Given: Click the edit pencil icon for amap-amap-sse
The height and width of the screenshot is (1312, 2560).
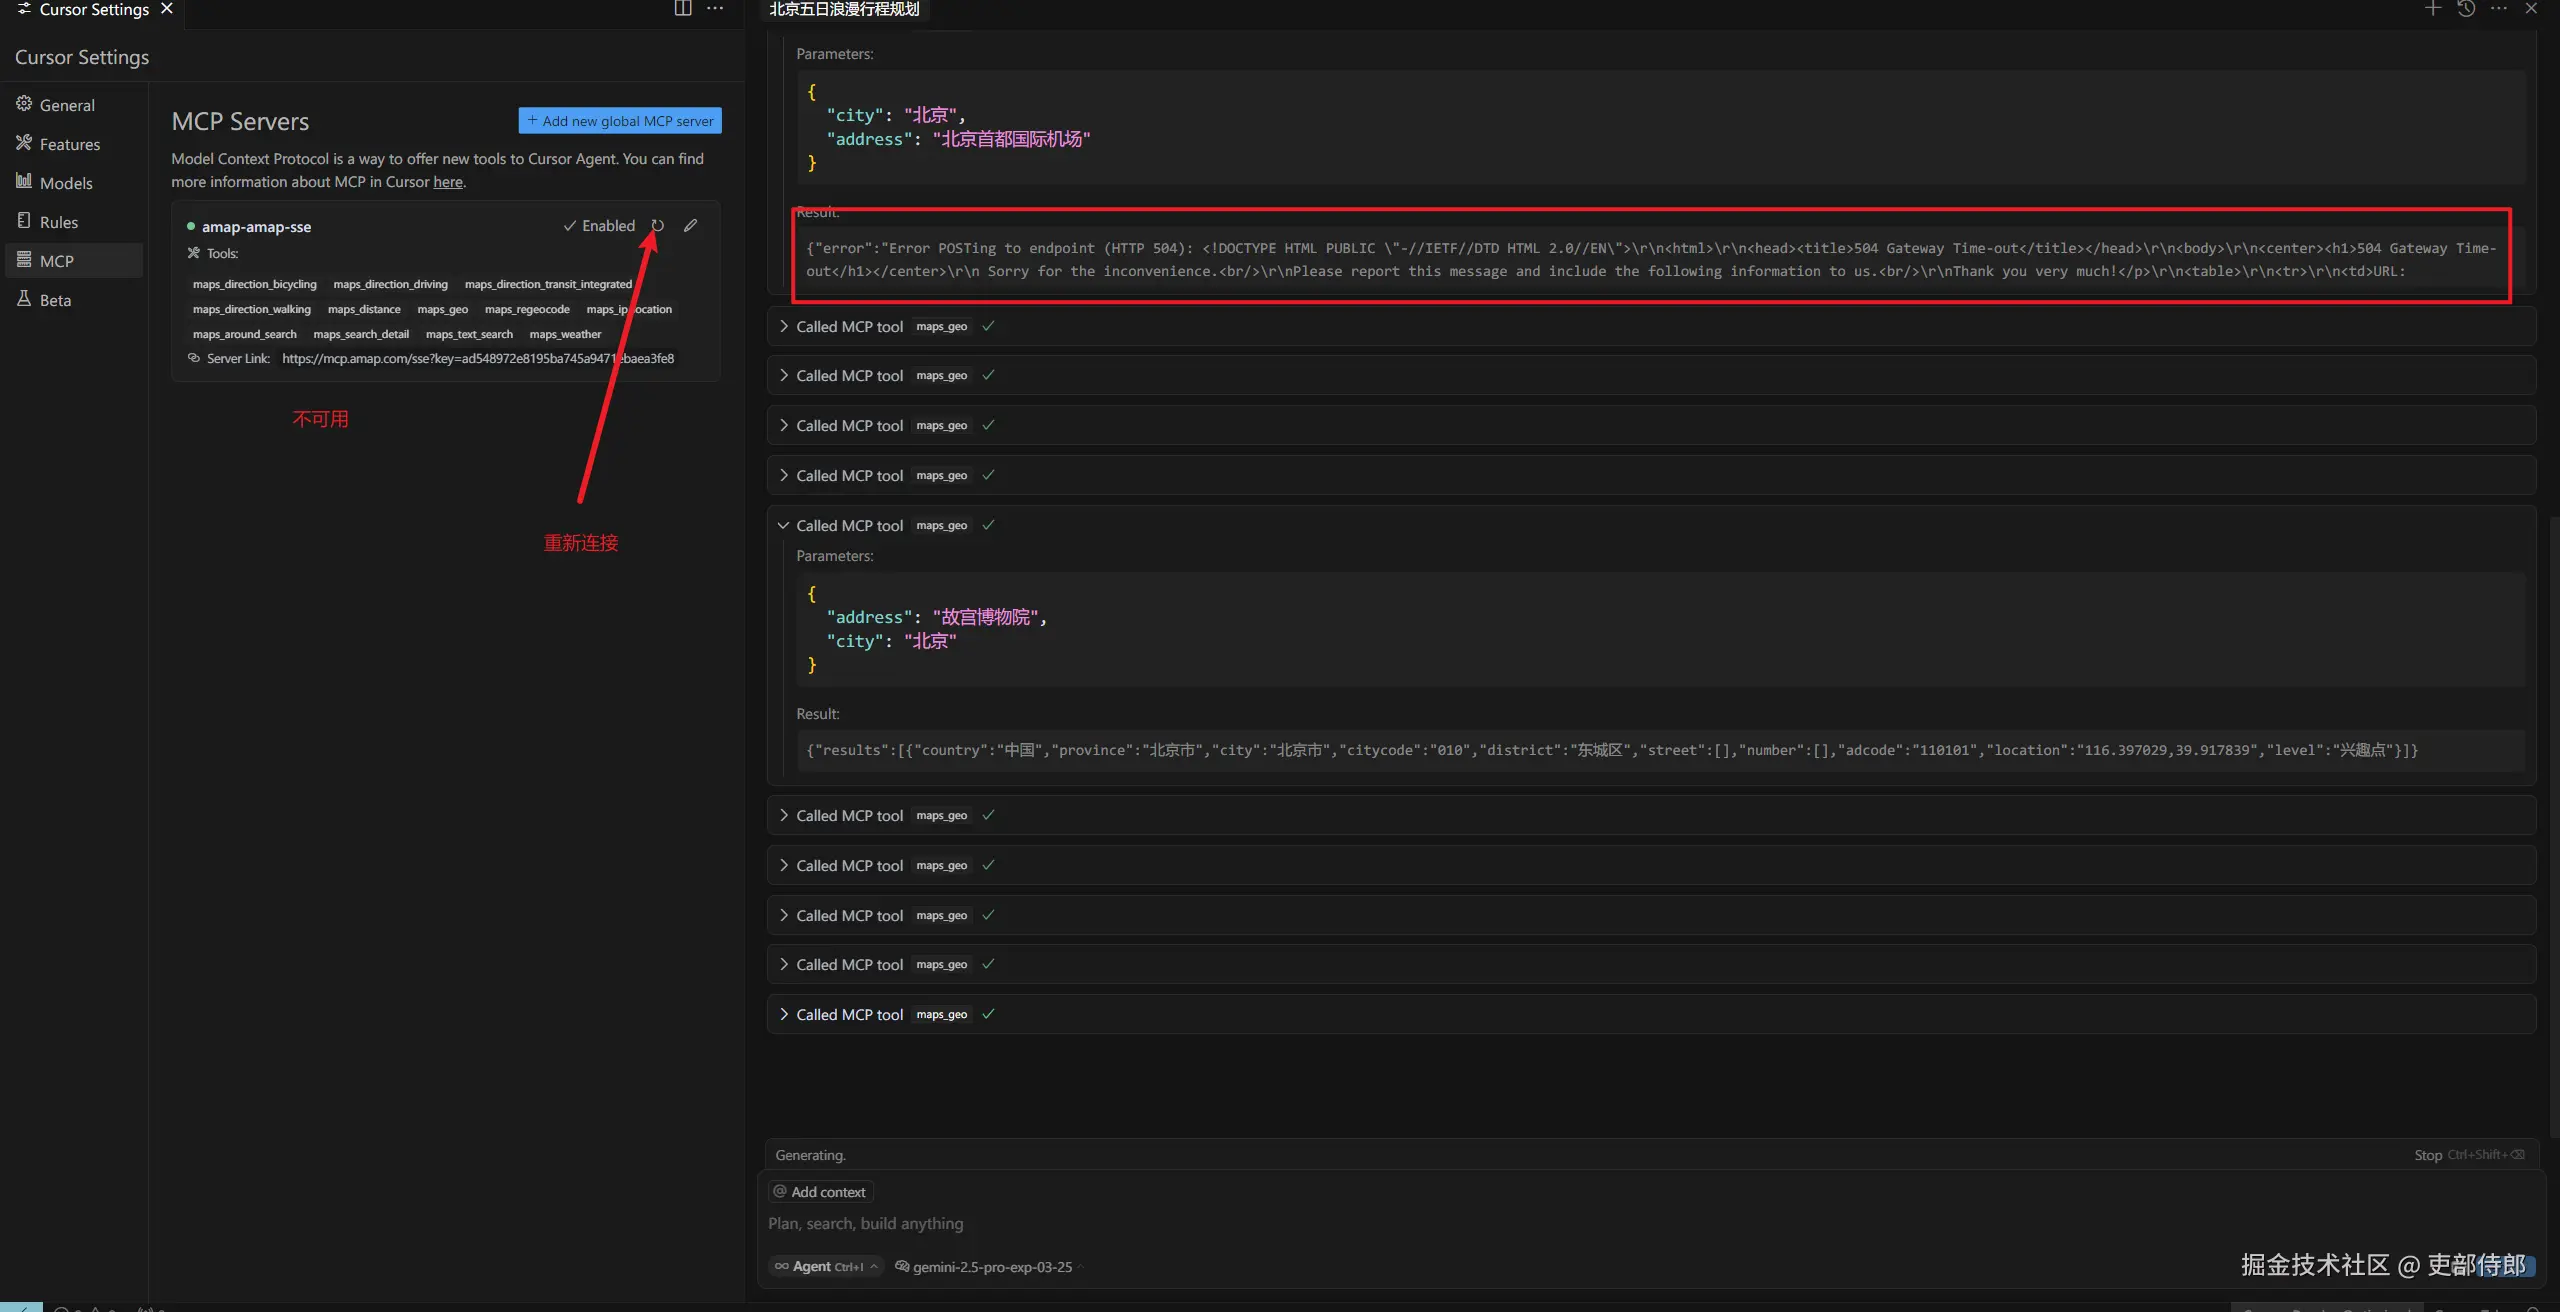Looking at the screenshot, I should point(690,226).
